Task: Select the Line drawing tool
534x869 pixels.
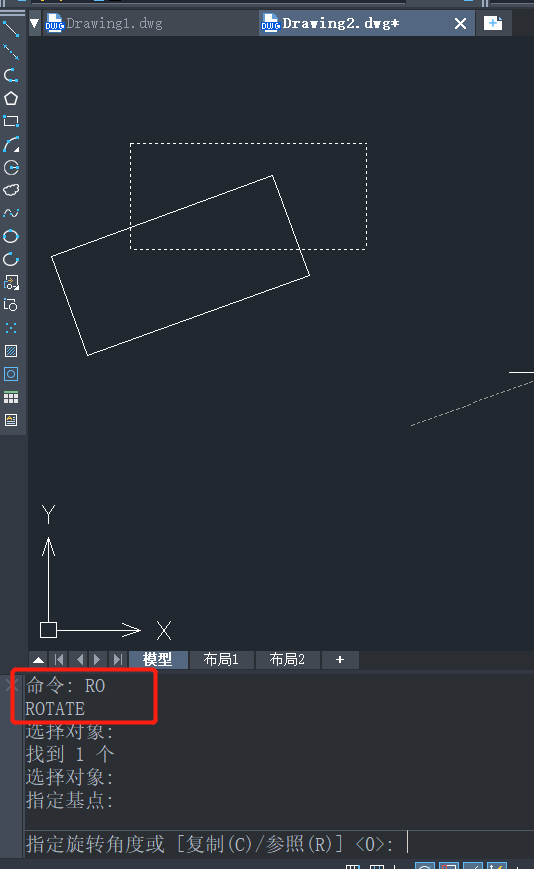Action: coord(11,28)
